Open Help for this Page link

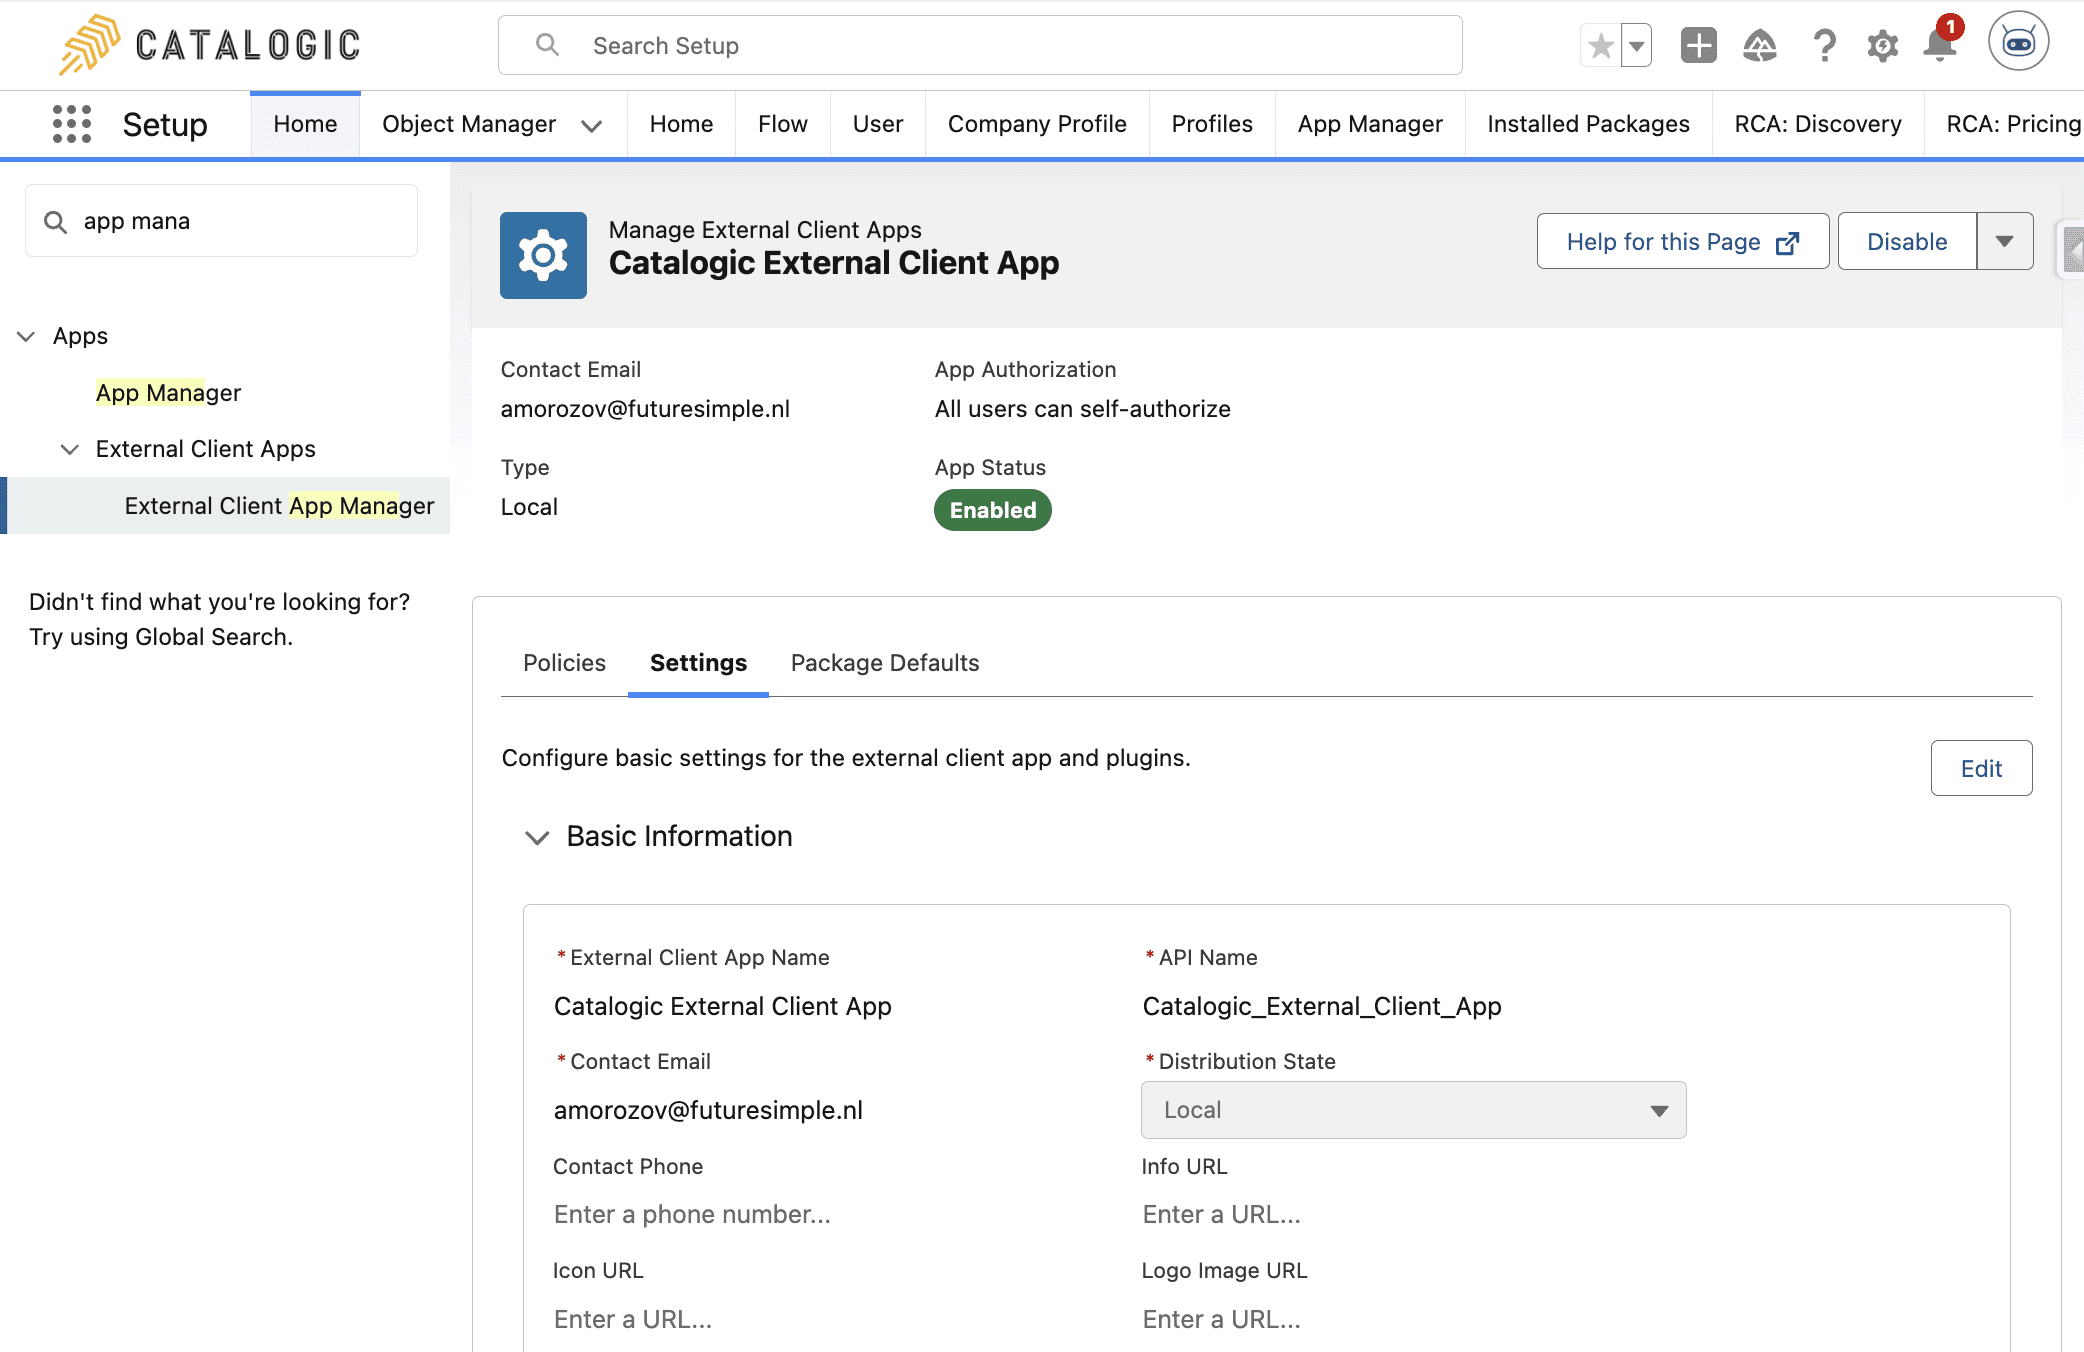click(x=1682, y=241)
